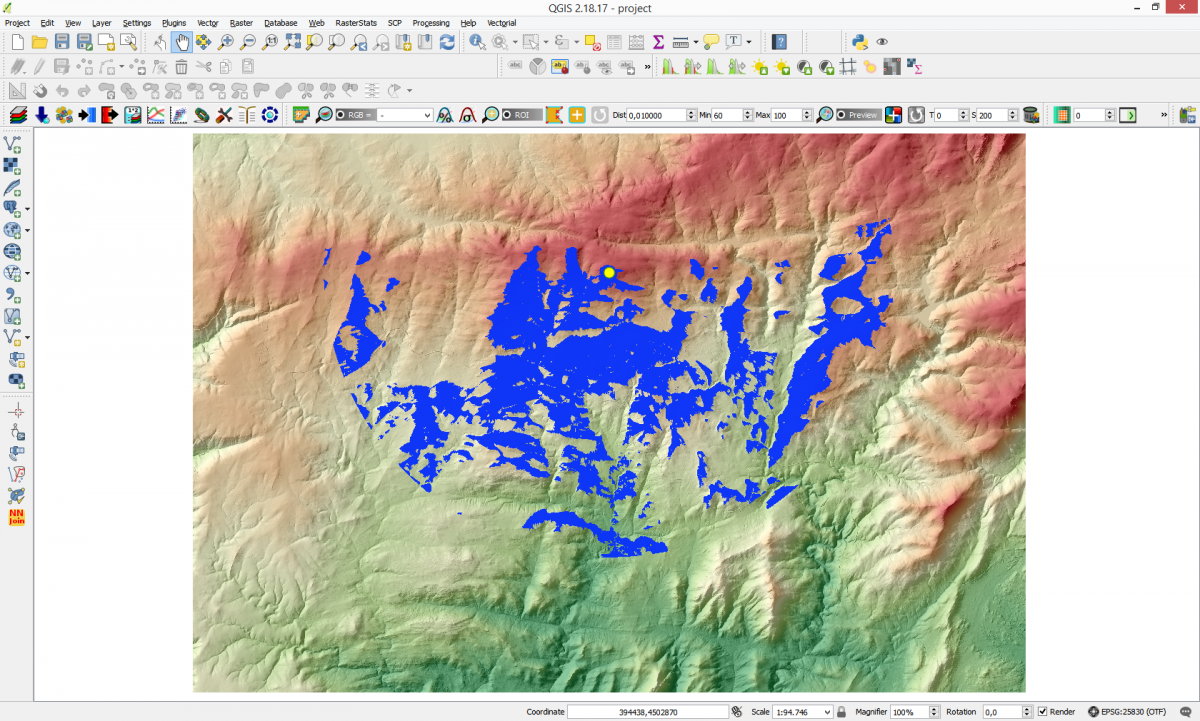This screenshot has width=1200, height=721.
Task: Open the SCP menu
Action: (x=394, y=22)
